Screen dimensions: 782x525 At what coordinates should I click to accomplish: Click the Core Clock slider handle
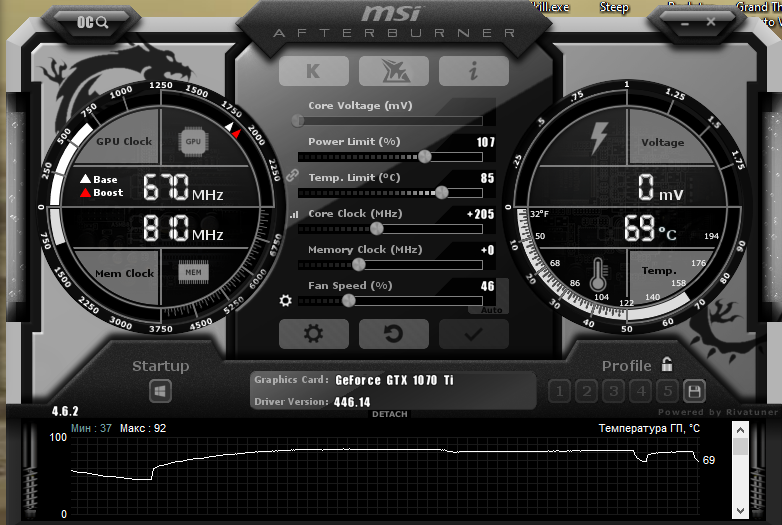click(377, 229)
